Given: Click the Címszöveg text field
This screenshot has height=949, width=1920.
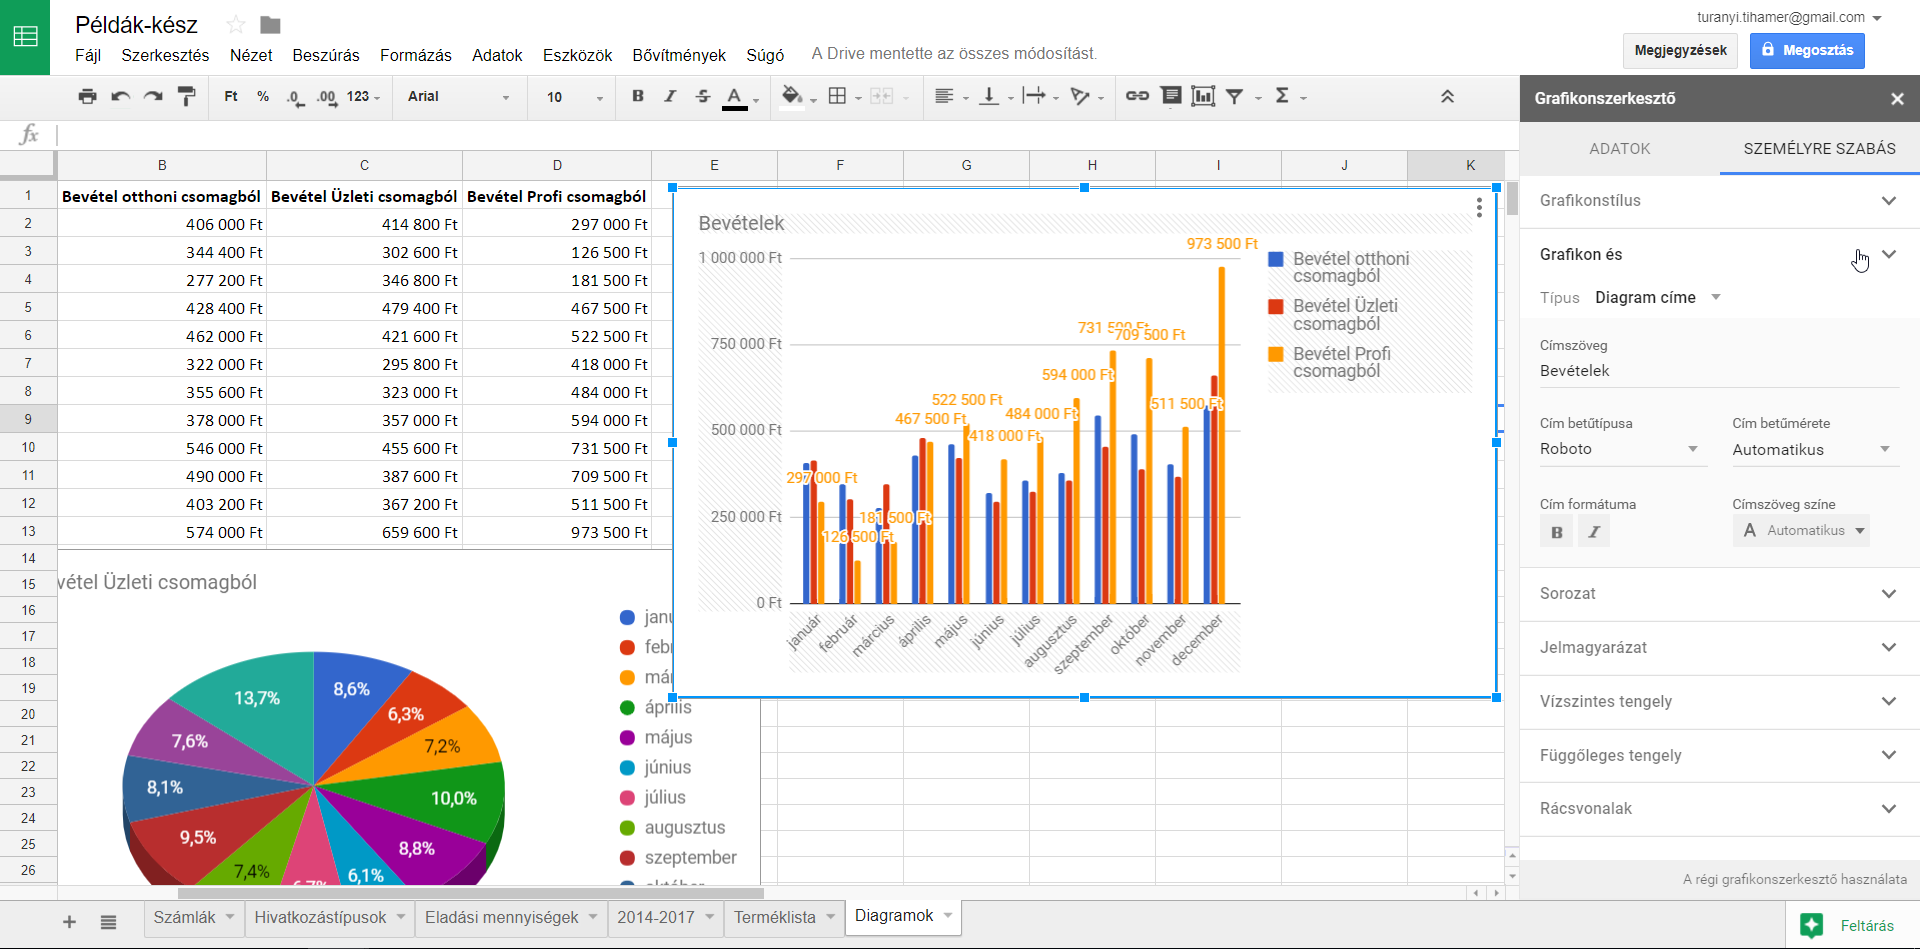Looking at the screenshot, I should coord(1718,371).
